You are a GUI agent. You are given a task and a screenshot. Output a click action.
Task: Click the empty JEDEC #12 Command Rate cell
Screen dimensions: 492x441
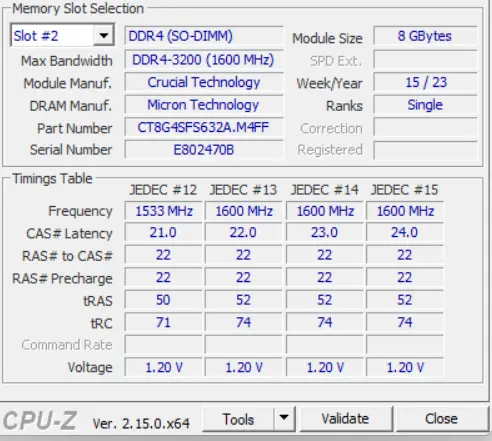(x=163, y=345)
